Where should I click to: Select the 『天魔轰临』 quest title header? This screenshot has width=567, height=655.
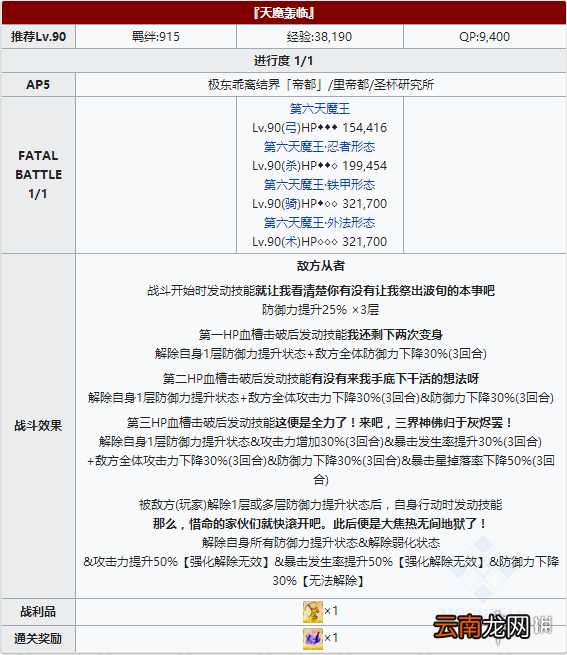pyautogui.click(x=284, y=13)
